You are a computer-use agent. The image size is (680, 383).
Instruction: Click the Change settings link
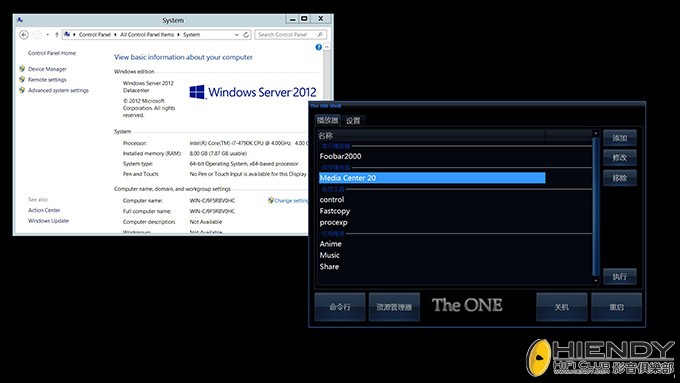pyautogui.click(x=291, y=200)
